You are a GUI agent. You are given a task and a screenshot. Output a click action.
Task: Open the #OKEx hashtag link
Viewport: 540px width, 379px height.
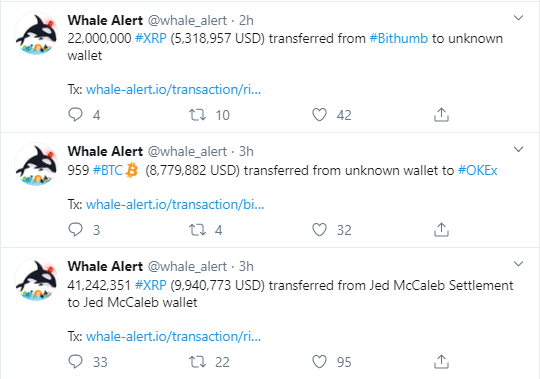pyautogui.click(x=477, y=170)
